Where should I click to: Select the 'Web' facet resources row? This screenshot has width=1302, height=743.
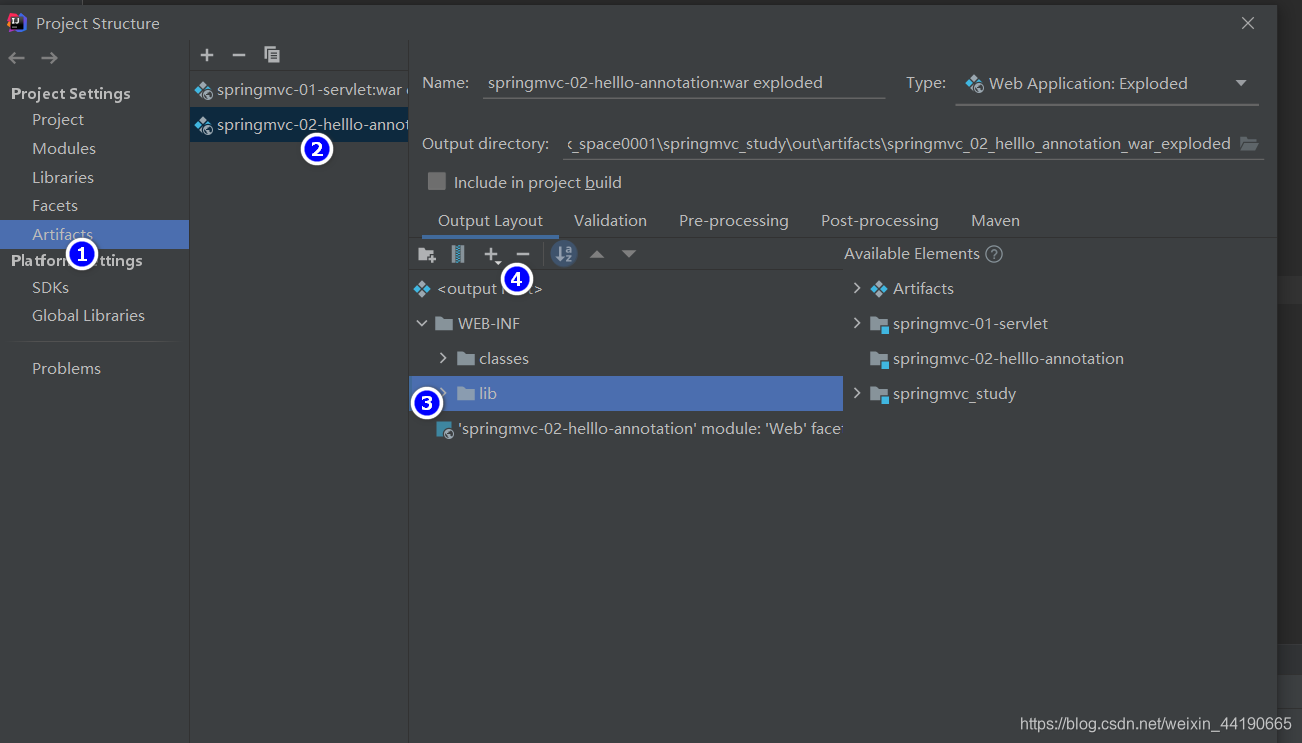[626, 429]
